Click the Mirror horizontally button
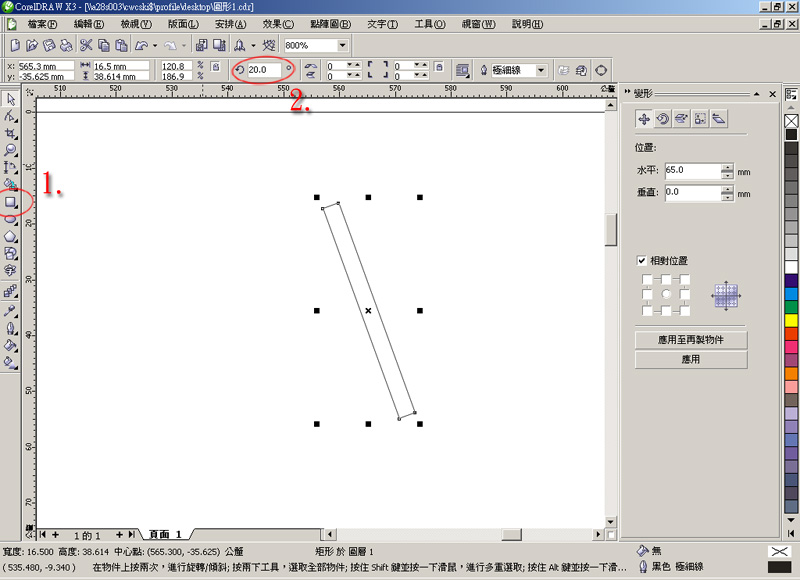Screen dimensions: 800x580 pyautogui.click(x=310, y=65)
